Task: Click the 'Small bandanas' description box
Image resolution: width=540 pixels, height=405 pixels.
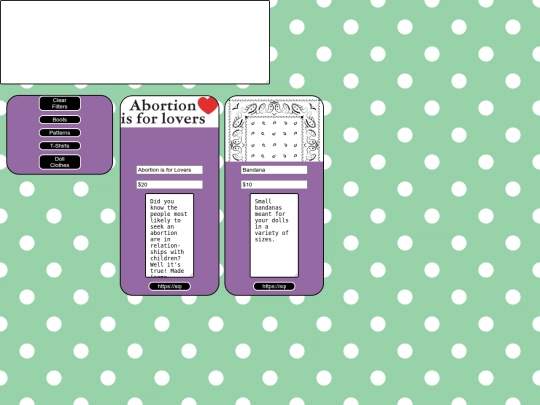Action: [274, 236]
